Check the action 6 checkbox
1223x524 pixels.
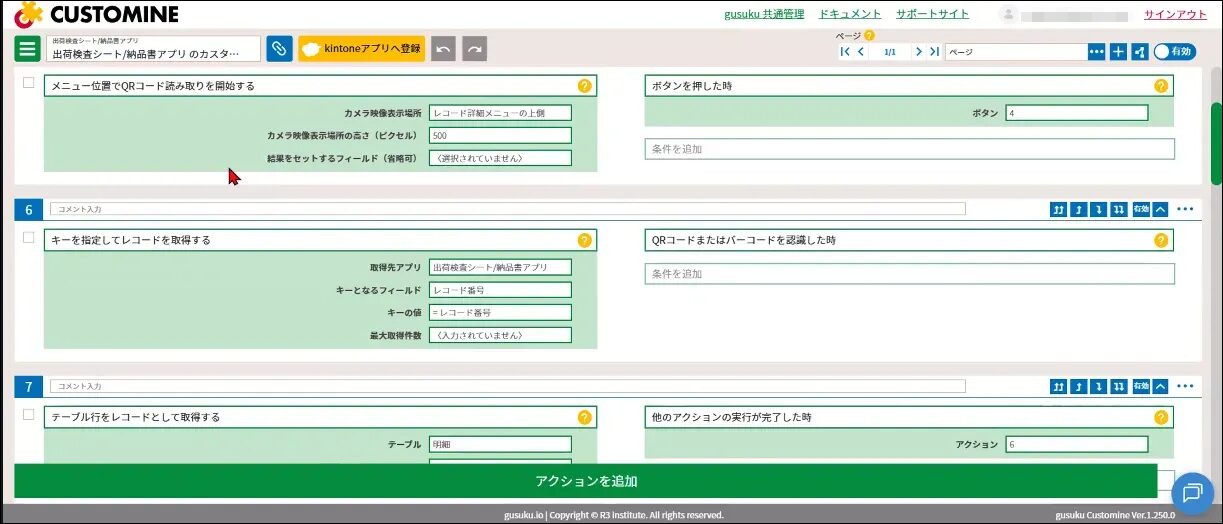click(x=29, y=237)
